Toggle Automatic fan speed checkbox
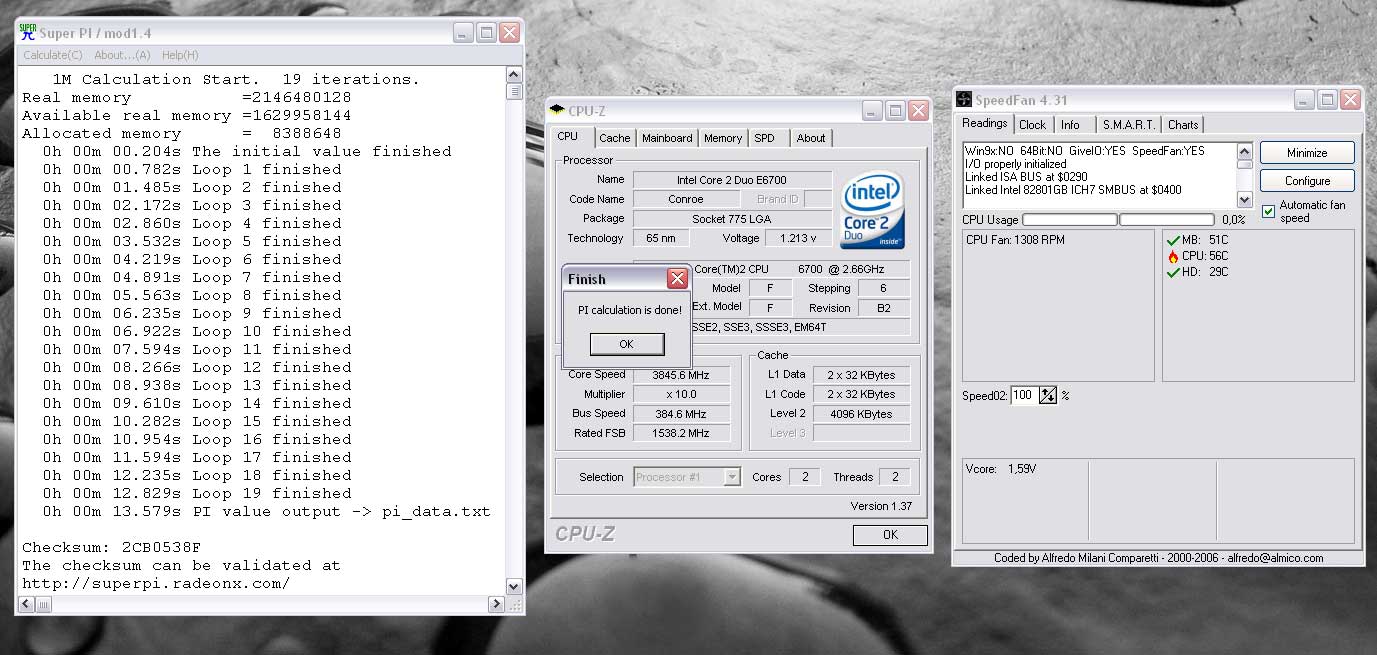The height and width of the screenshot is (655, 1377). click(x=1269, y=211)
